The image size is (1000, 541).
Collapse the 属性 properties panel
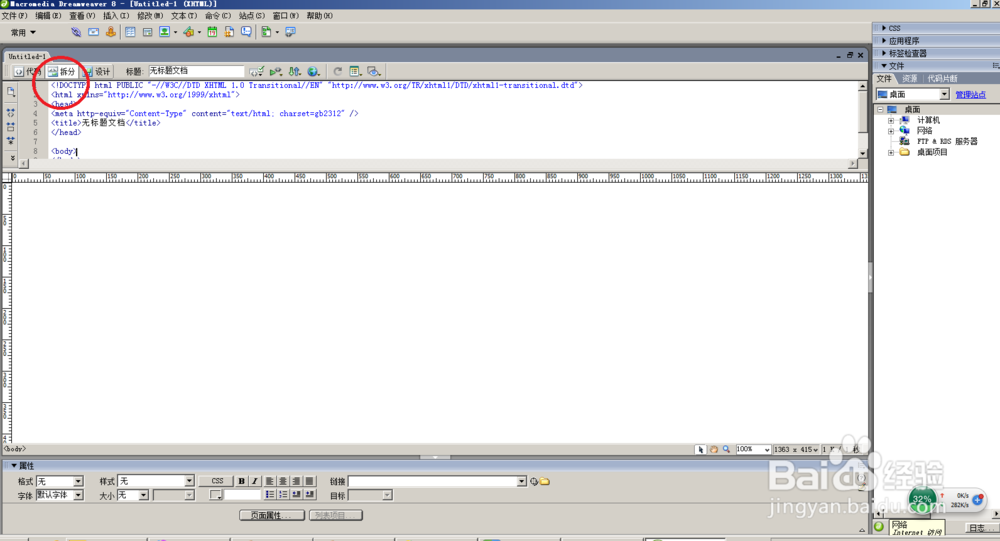pos(13,466)
